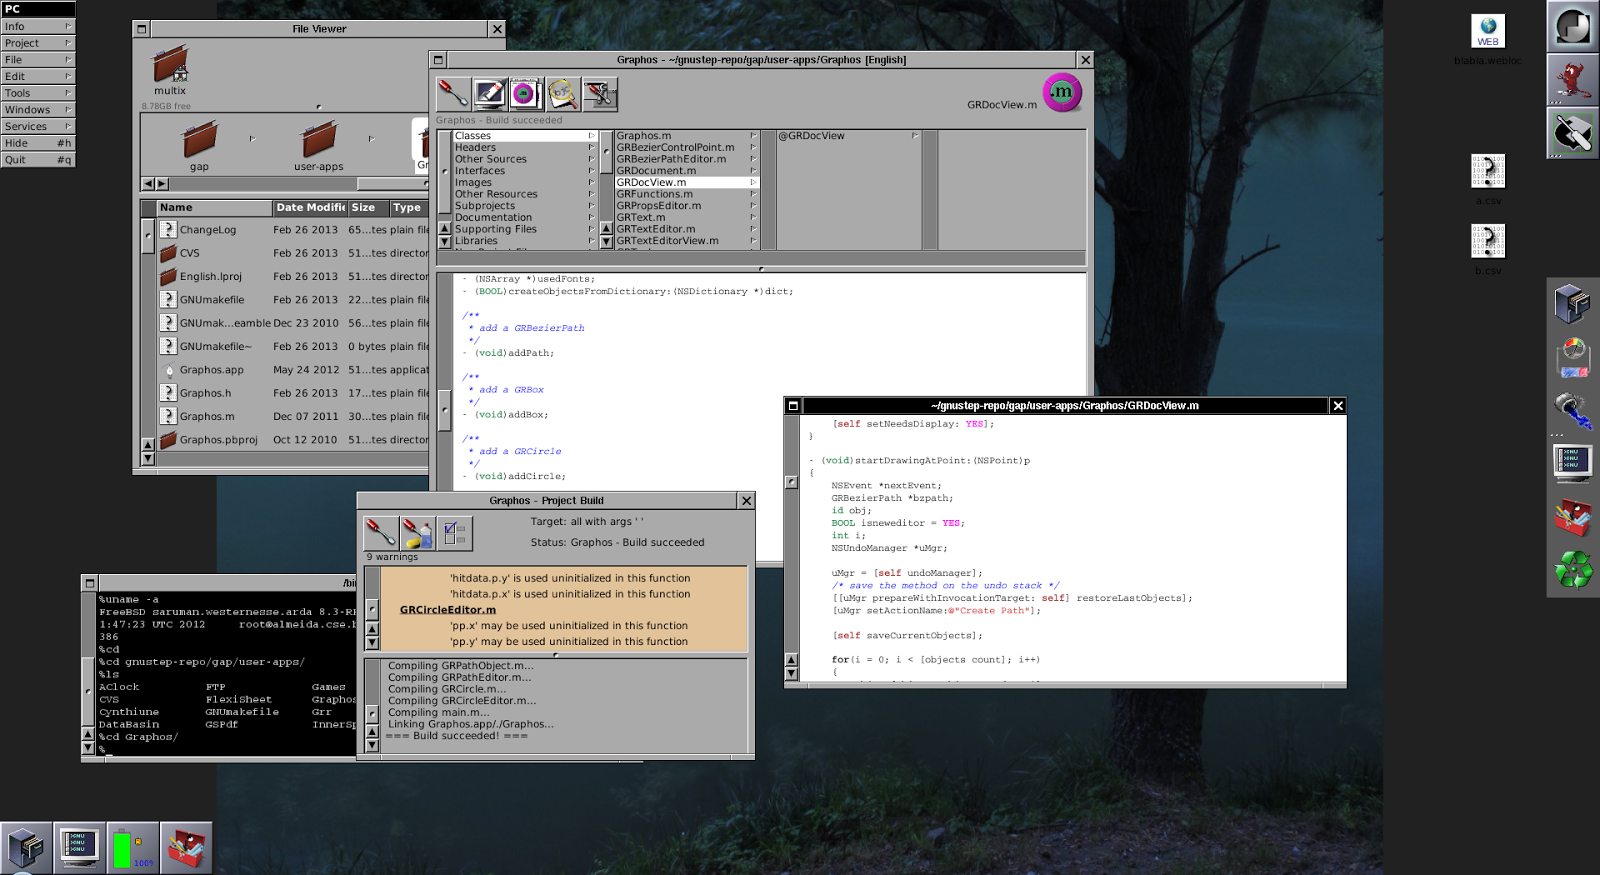Select GRFunctions.m in the class list
This screenshot has width=1600, height=875.
(687, 194)
